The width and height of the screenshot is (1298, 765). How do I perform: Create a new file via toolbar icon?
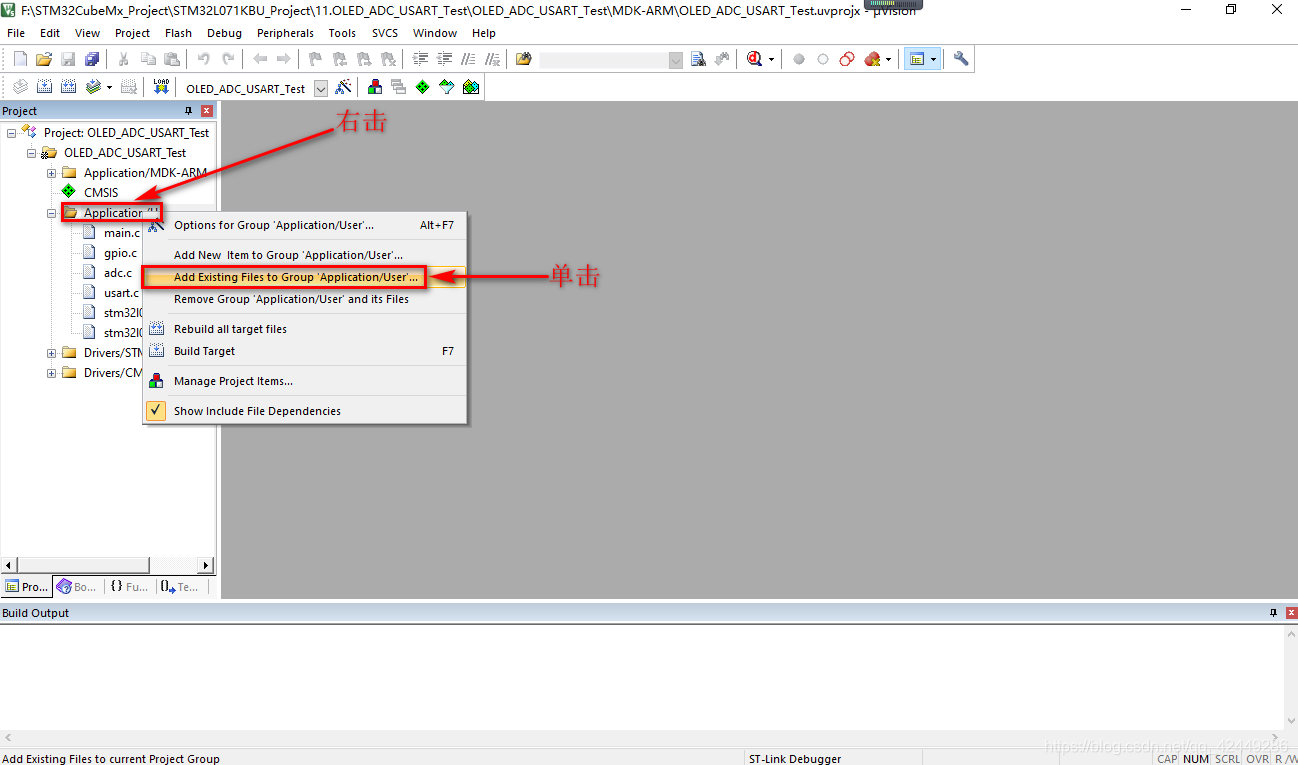[x=20, y=59]
